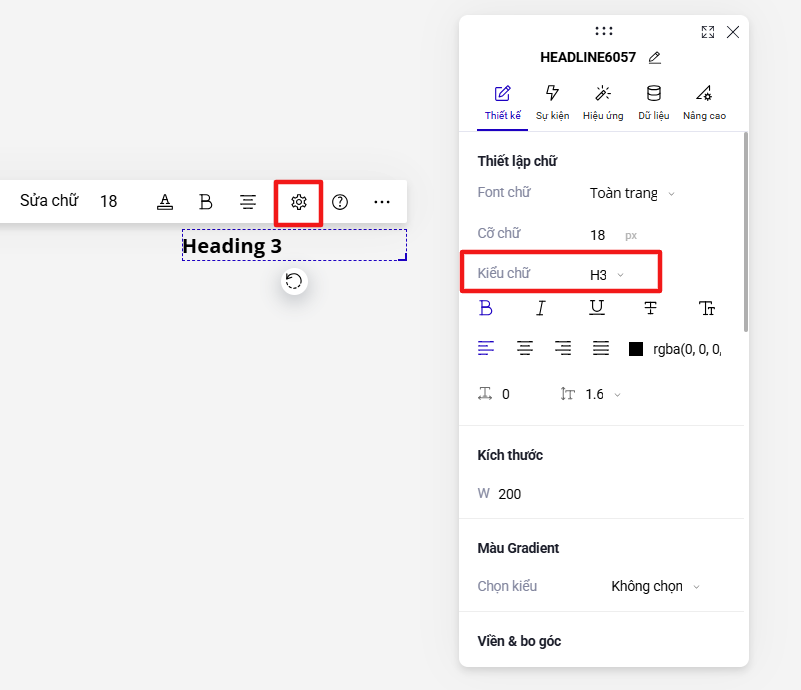This screenshot has height=690, width=801.
Task: Open the three-dot more options menu
Action: [x=382, y=202]
